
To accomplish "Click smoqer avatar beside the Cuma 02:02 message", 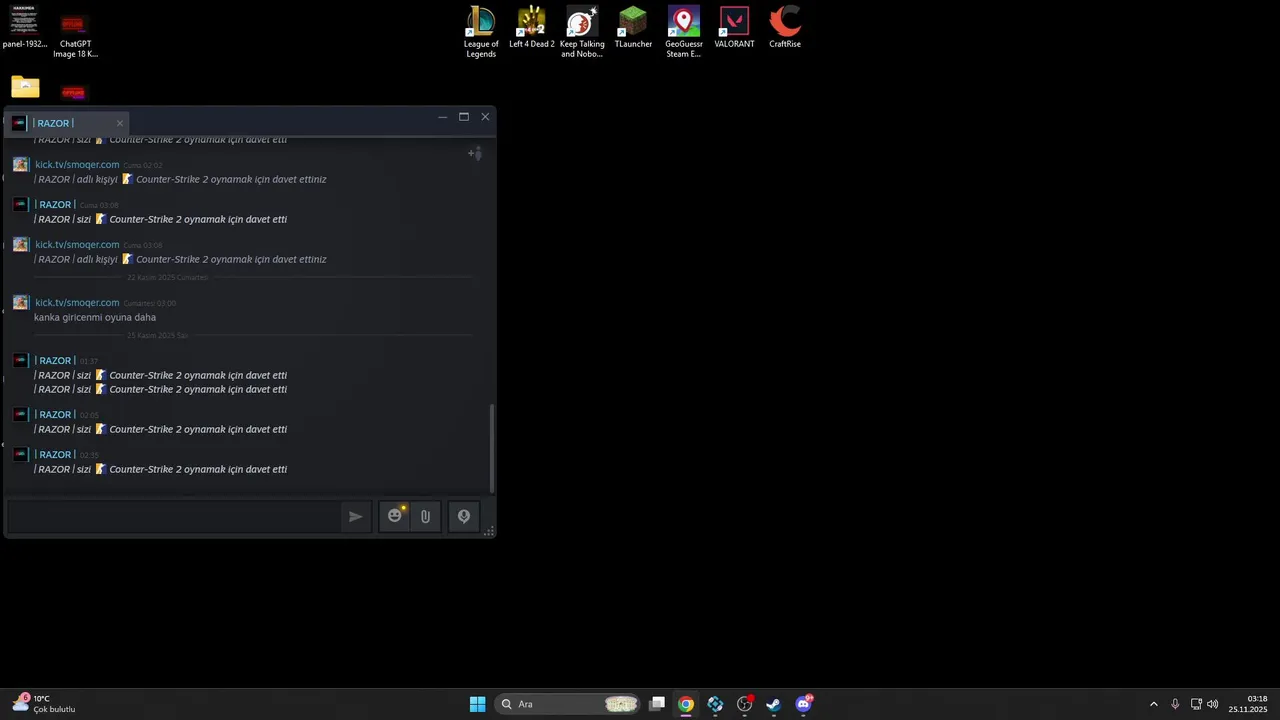I will point(20,164).
